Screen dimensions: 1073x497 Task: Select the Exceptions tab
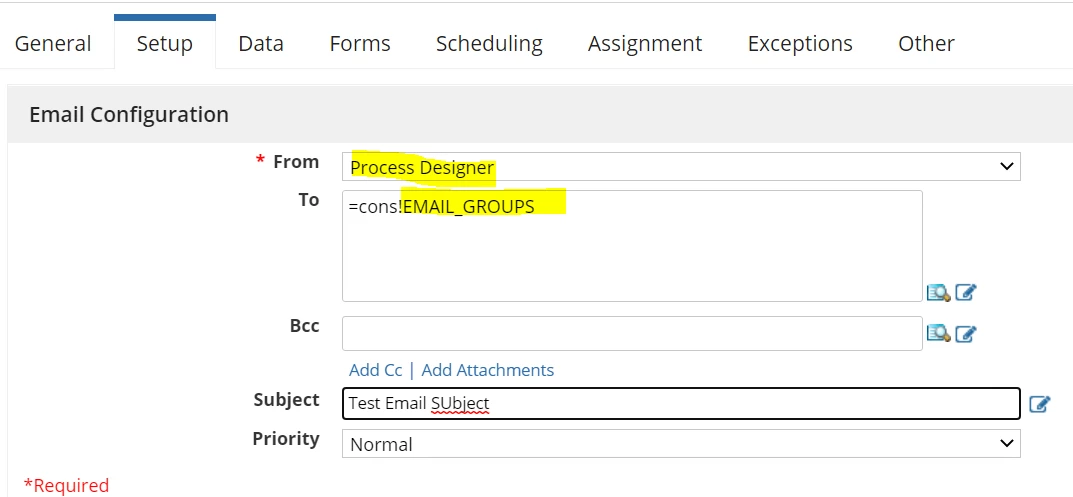(x=800, y=43)
